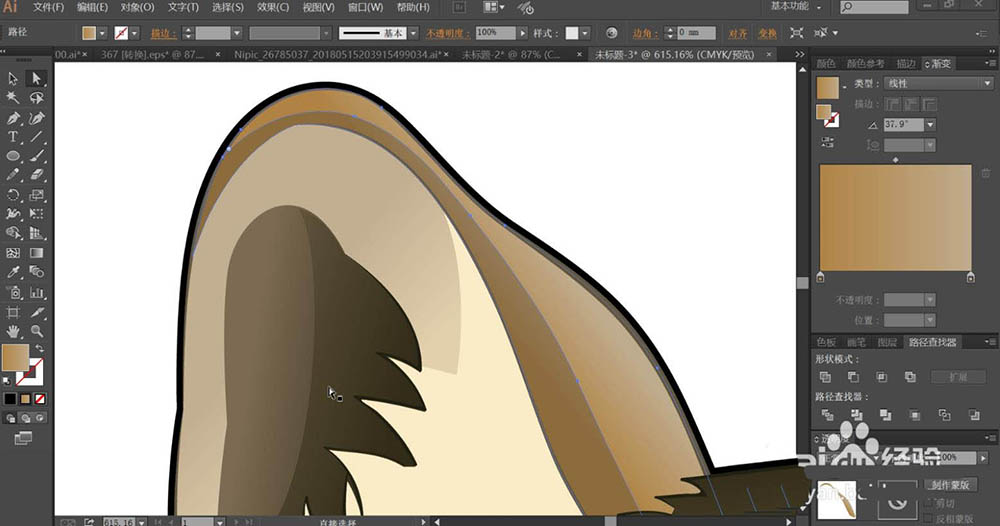The width and height of the screenshot is (1000, 526).
Task: Click 描边 link in control bar
Action: click(x=163, y=33)
